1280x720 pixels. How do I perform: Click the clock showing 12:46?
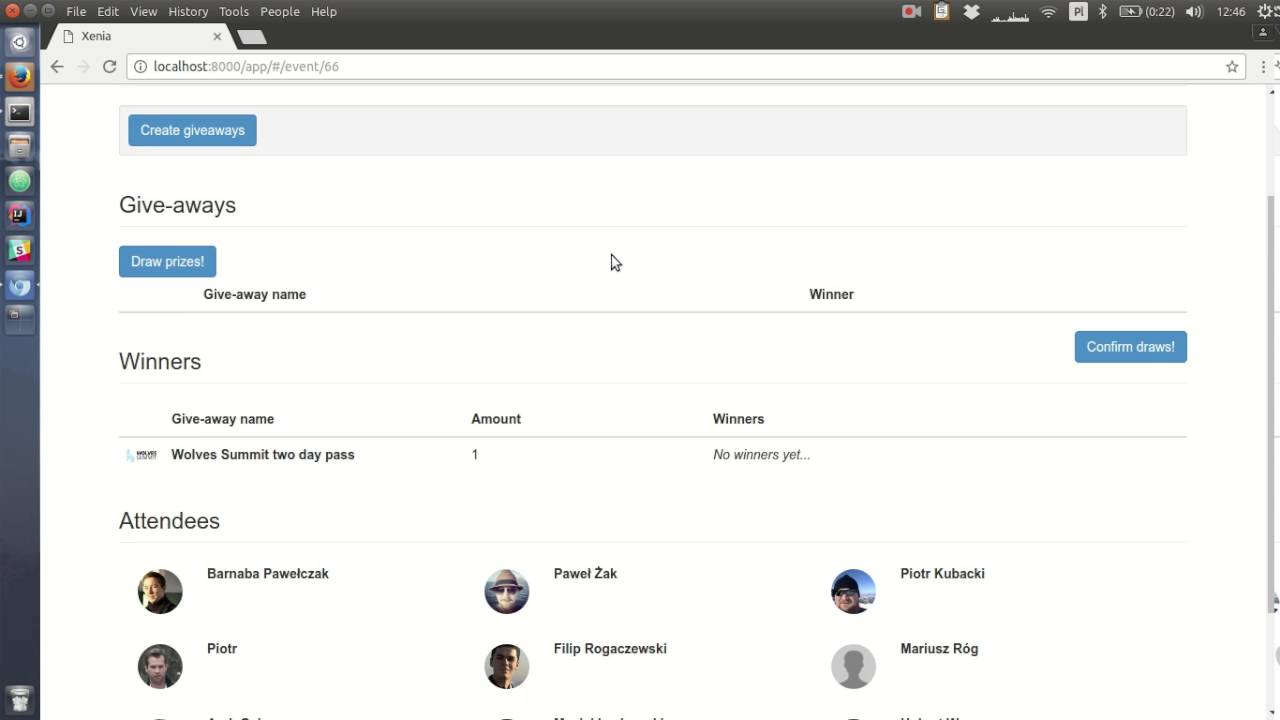pyautogui.click(x=1231, y=12)
